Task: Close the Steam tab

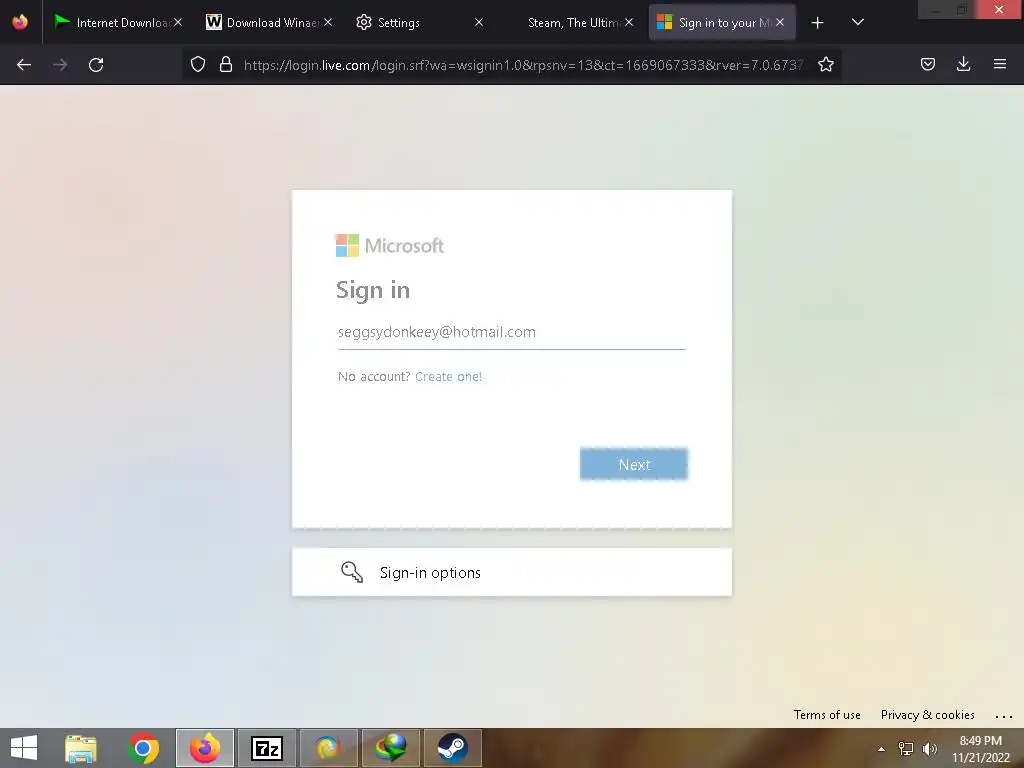Action: click(x=629, y=22)
